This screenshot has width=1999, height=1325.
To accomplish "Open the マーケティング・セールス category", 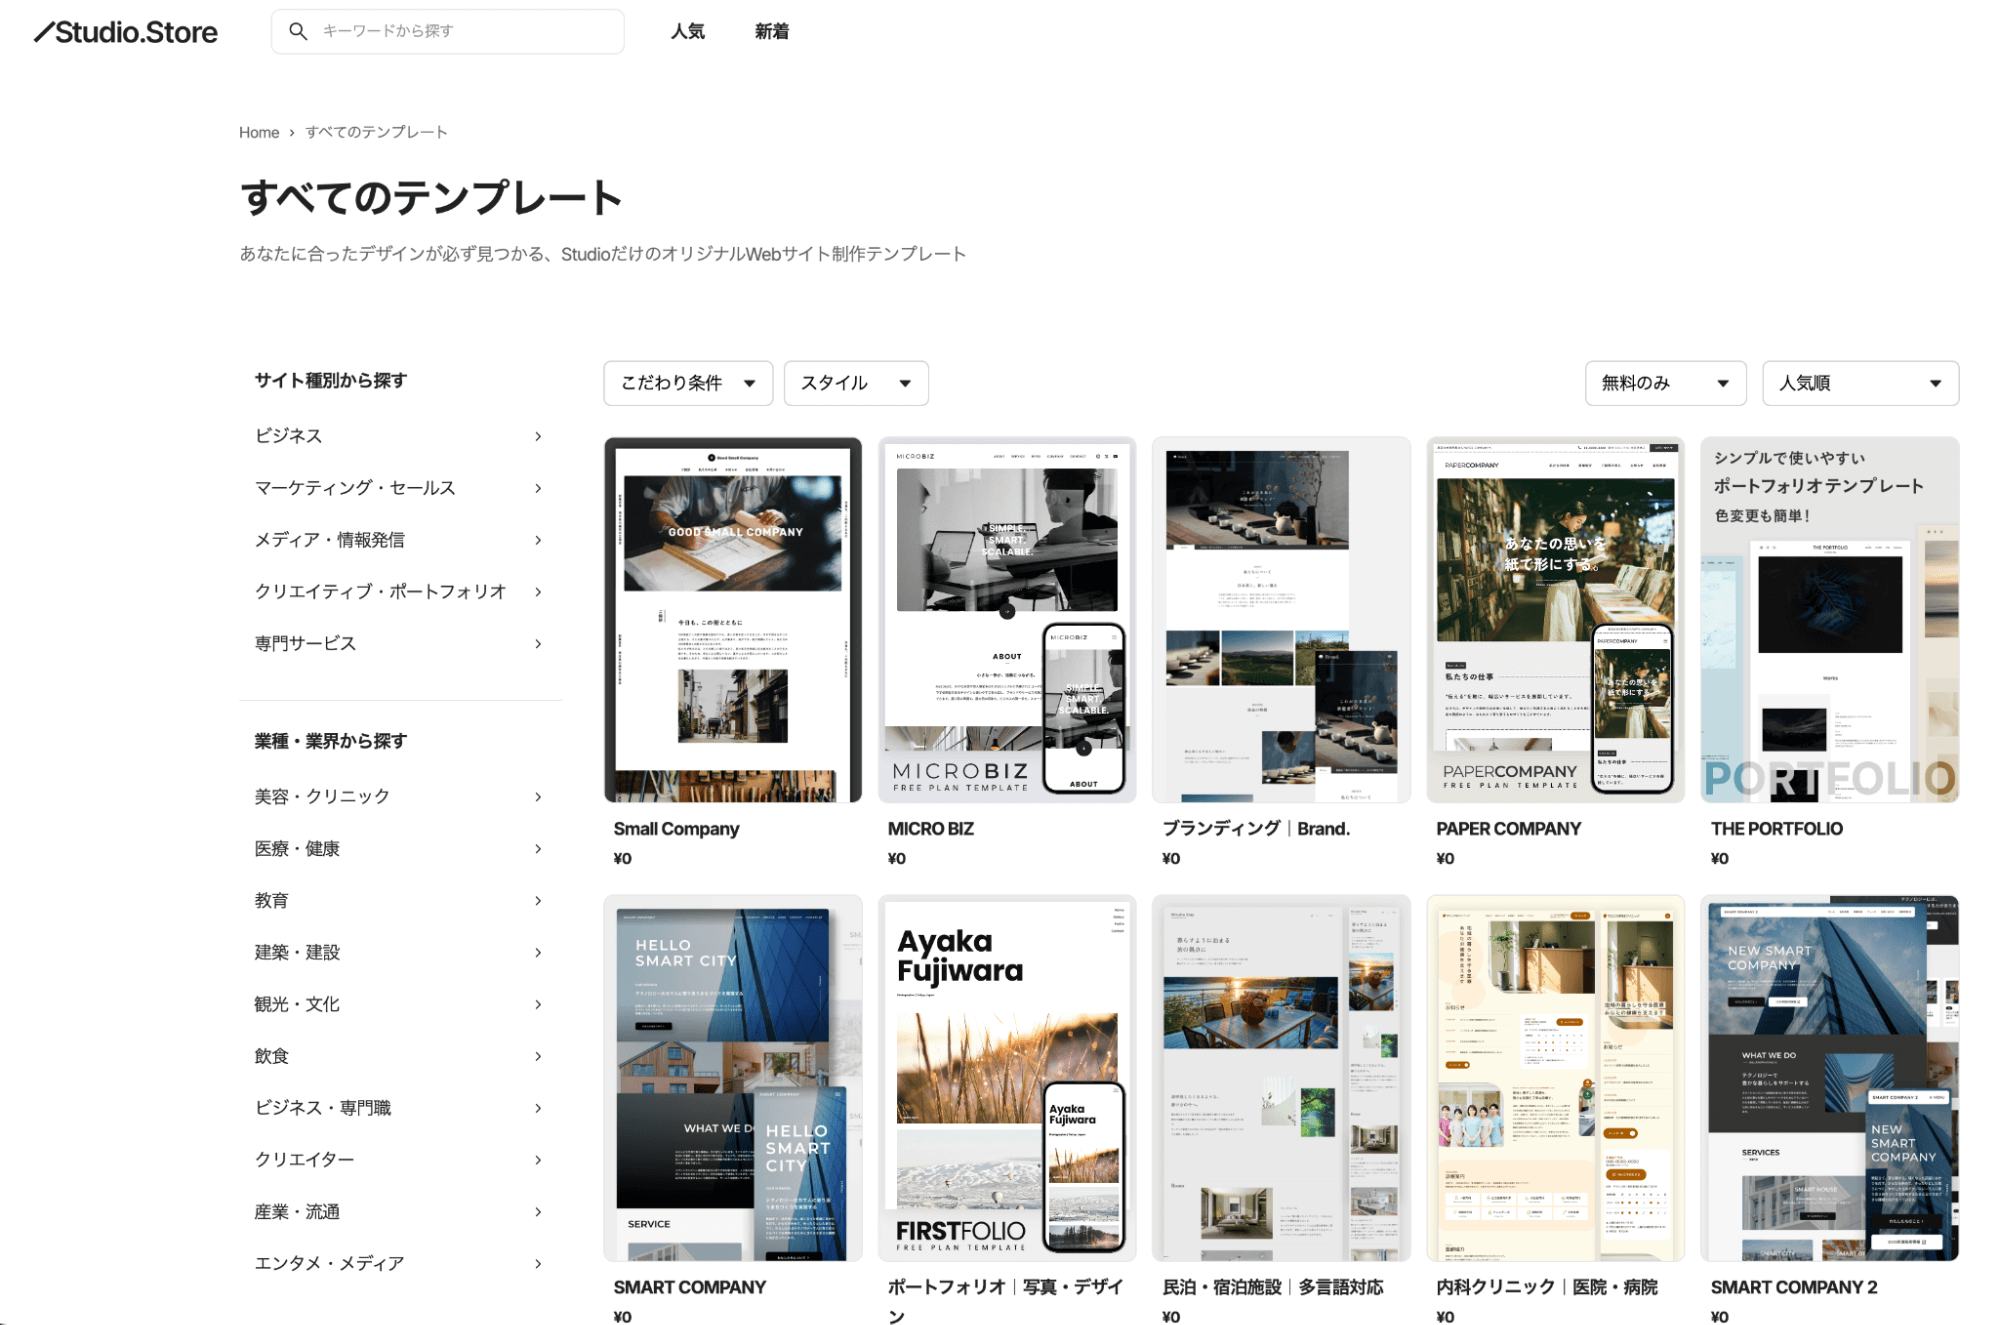I will pyautogui.click(x=355, y=487).
